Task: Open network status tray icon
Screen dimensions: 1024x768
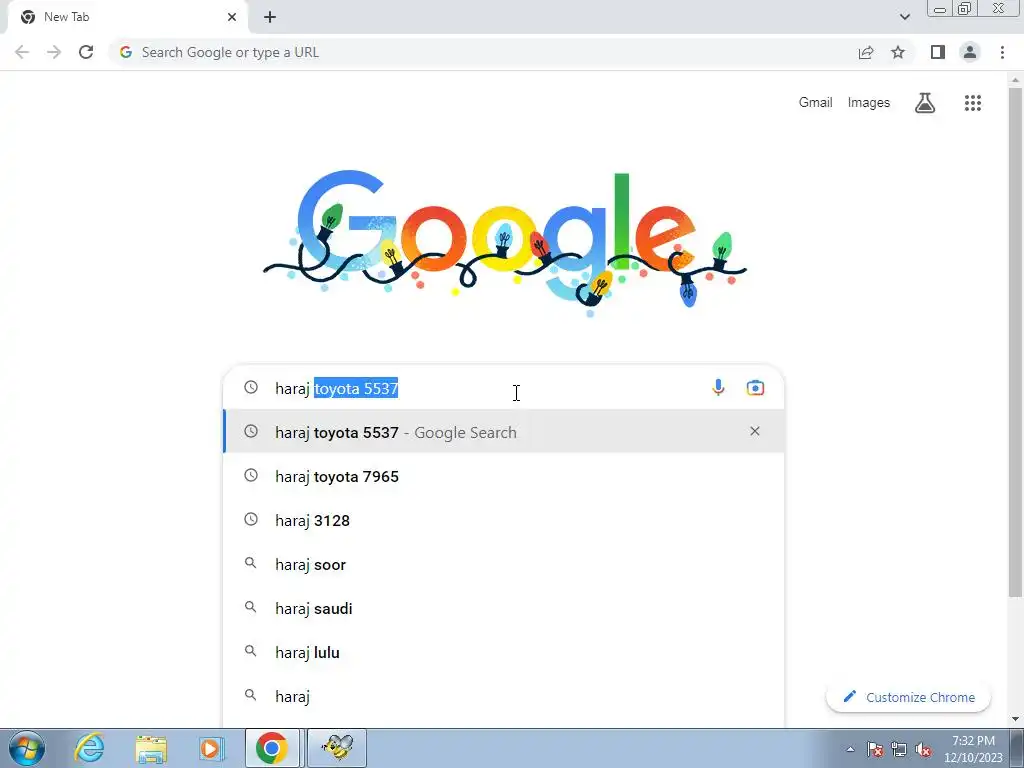Action: (899, 750)
